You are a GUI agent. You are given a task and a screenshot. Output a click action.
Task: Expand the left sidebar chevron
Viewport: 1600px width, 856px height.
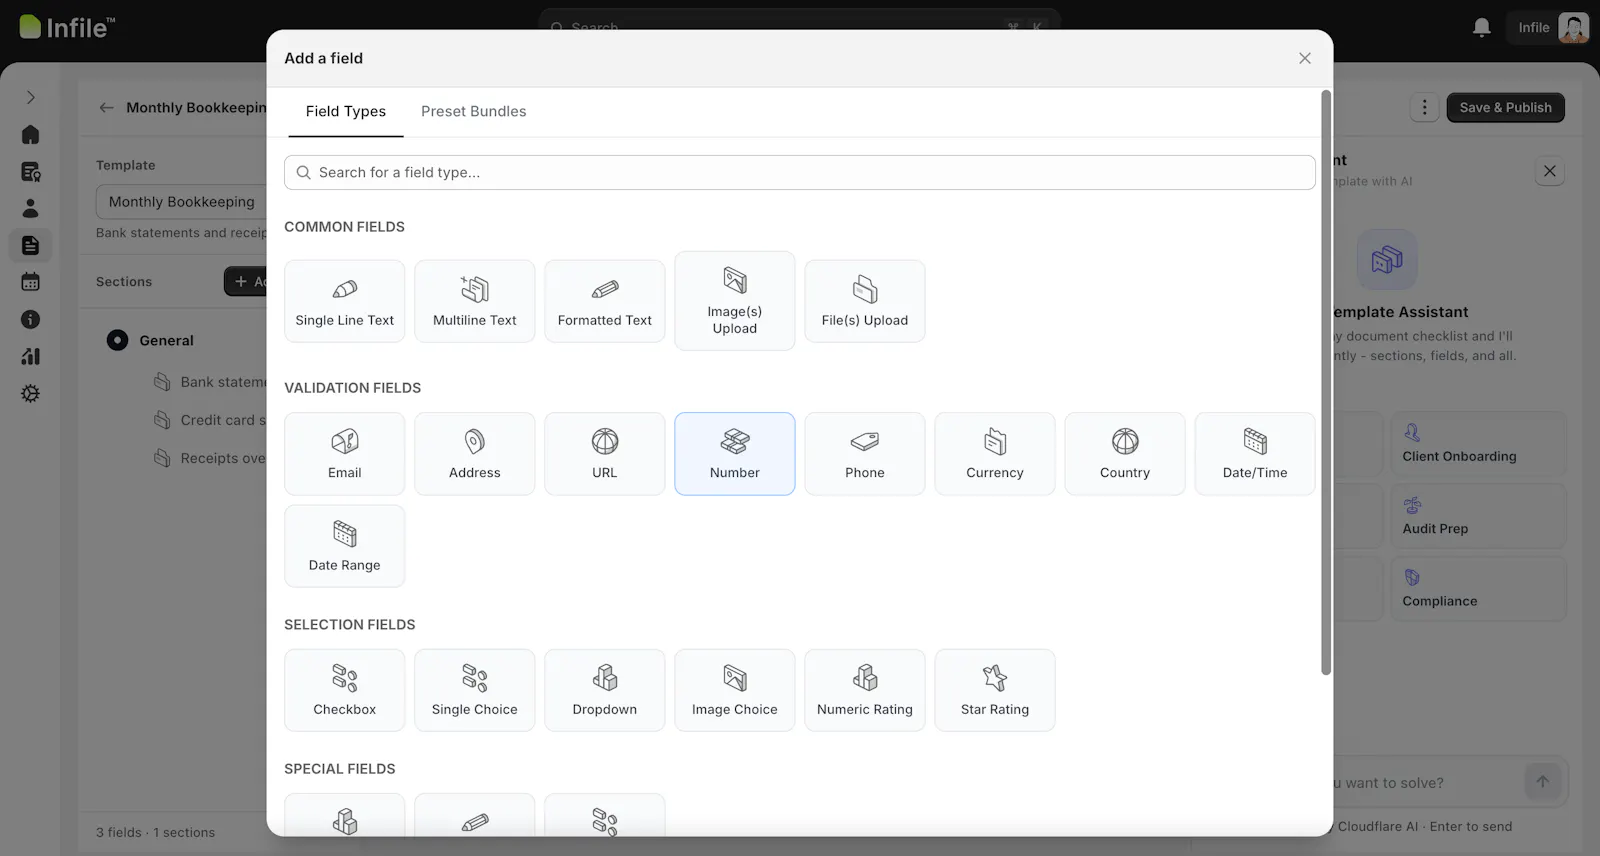(30, 97)
